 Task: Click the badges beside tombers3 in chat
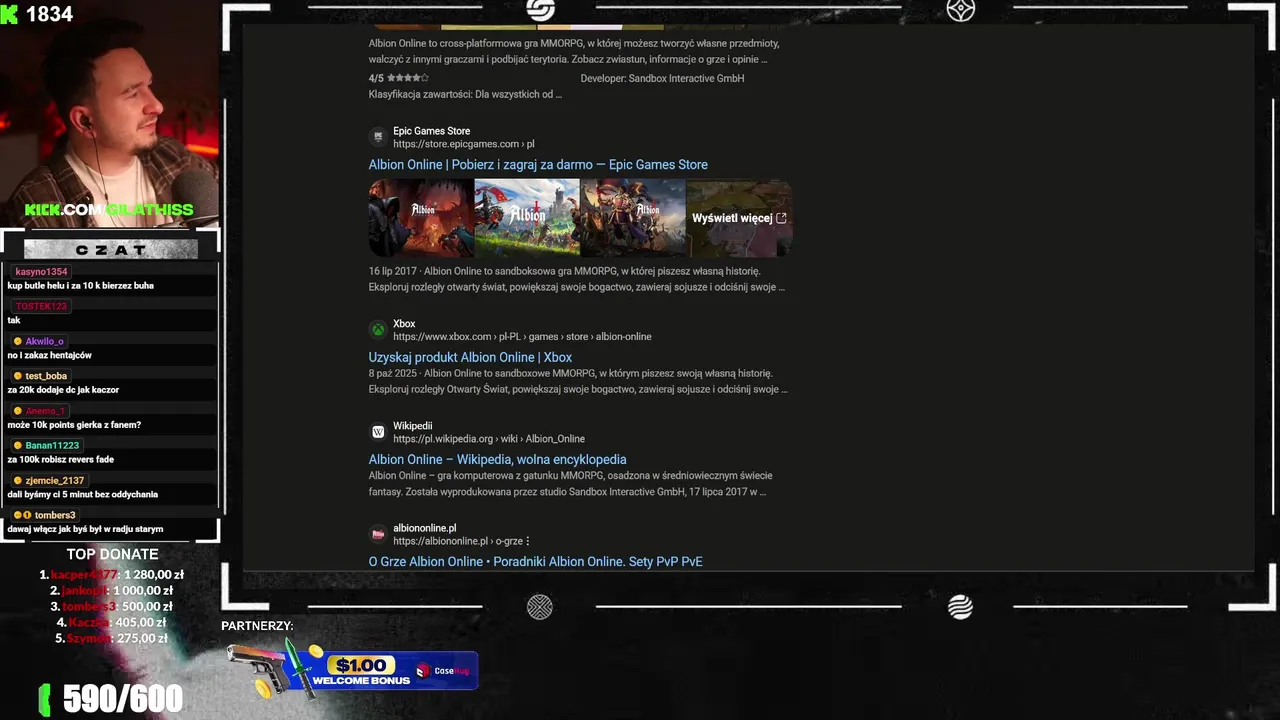click(22, 515)
